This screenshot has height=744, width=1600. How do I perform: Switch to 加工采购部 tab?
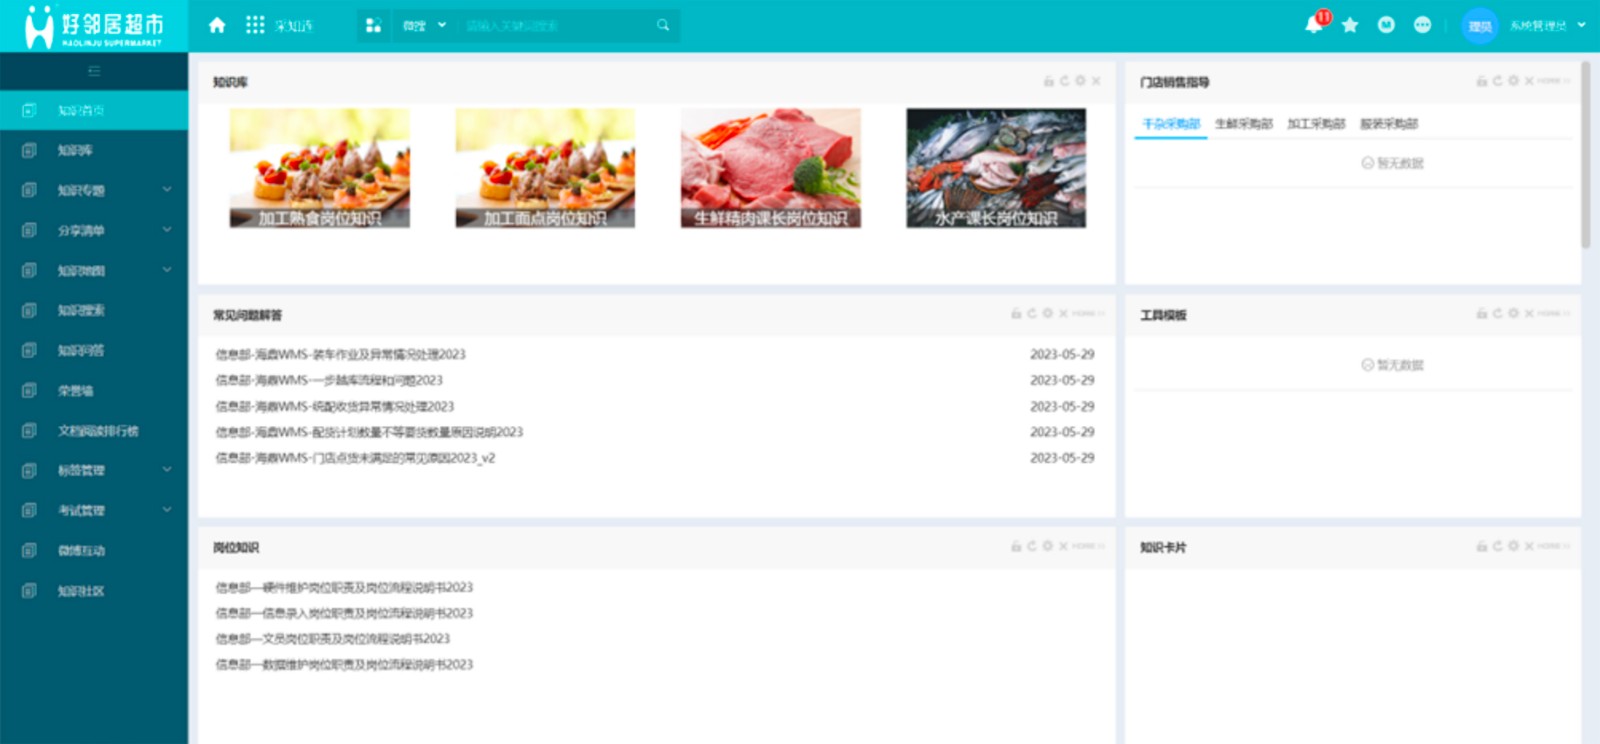(1316, 124)
